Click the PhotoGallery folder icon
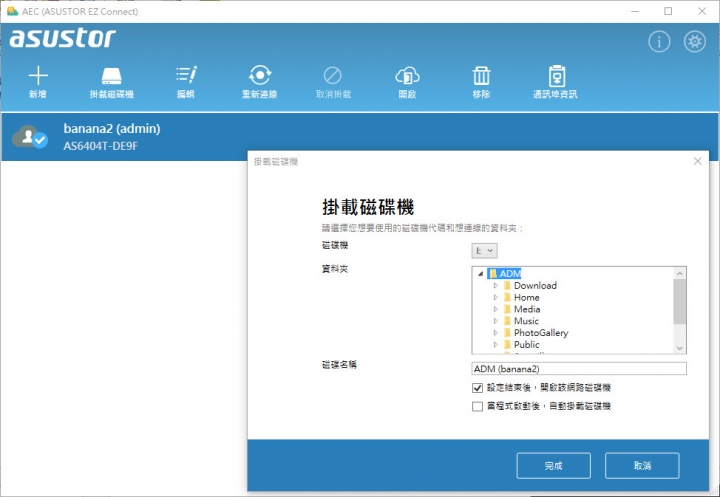Viewport: 720px width, 497px height. pos(507,333)
